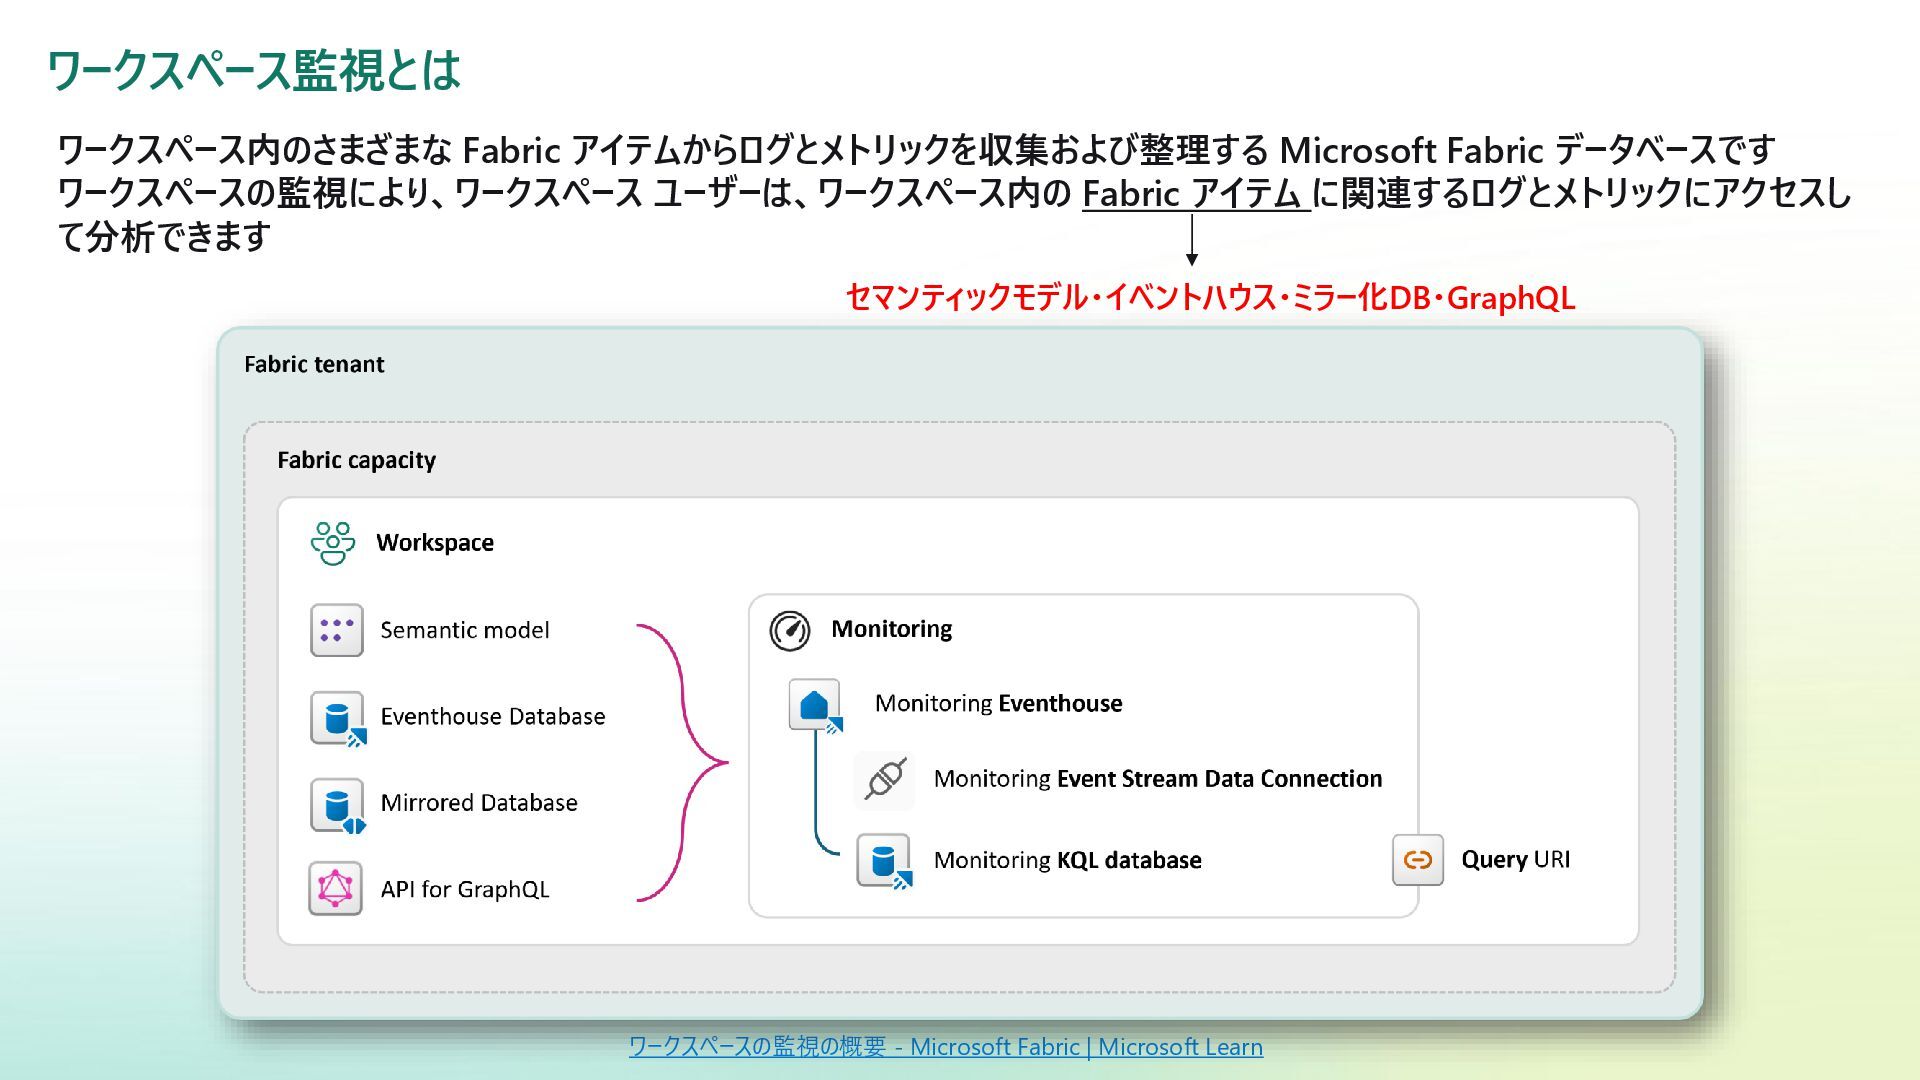This screenshot has height=1080, width=1920.
Task: Click the API for GraphQL icon
Action: [x=335, y=888]
